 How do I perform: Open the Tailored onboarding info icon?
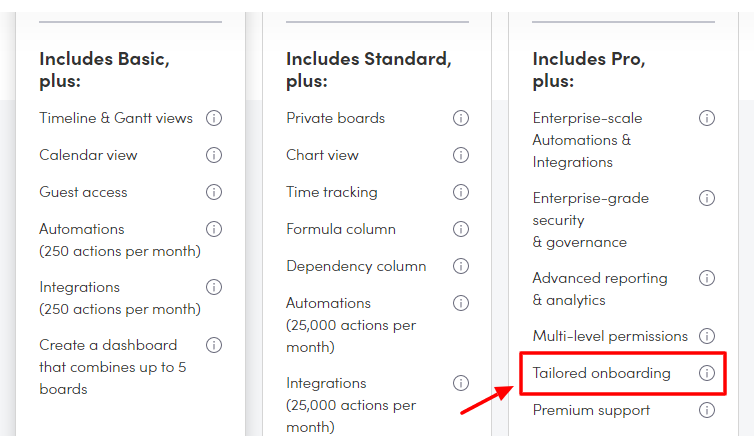pos(707,373)
